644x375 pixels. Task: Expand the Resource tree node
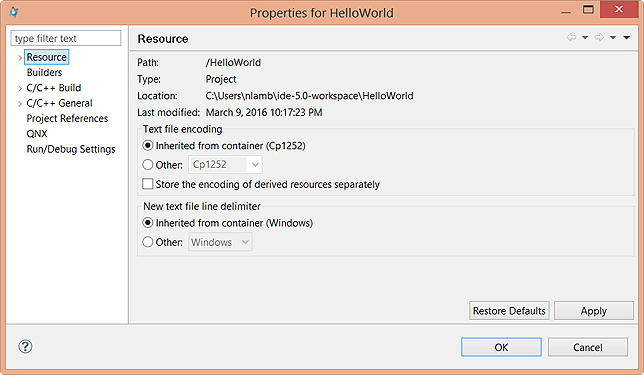[x=20, y=58]
